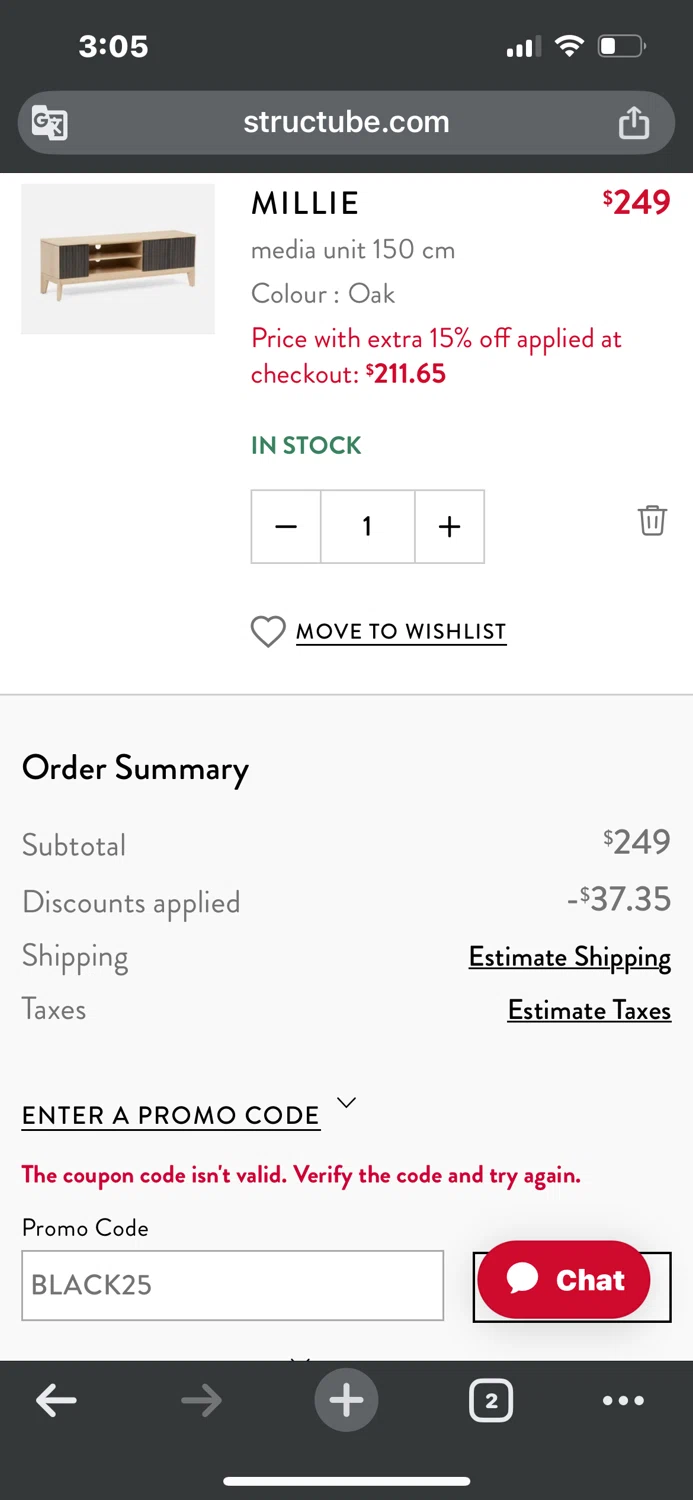Open new tab with plus button

pos(346,1400)
